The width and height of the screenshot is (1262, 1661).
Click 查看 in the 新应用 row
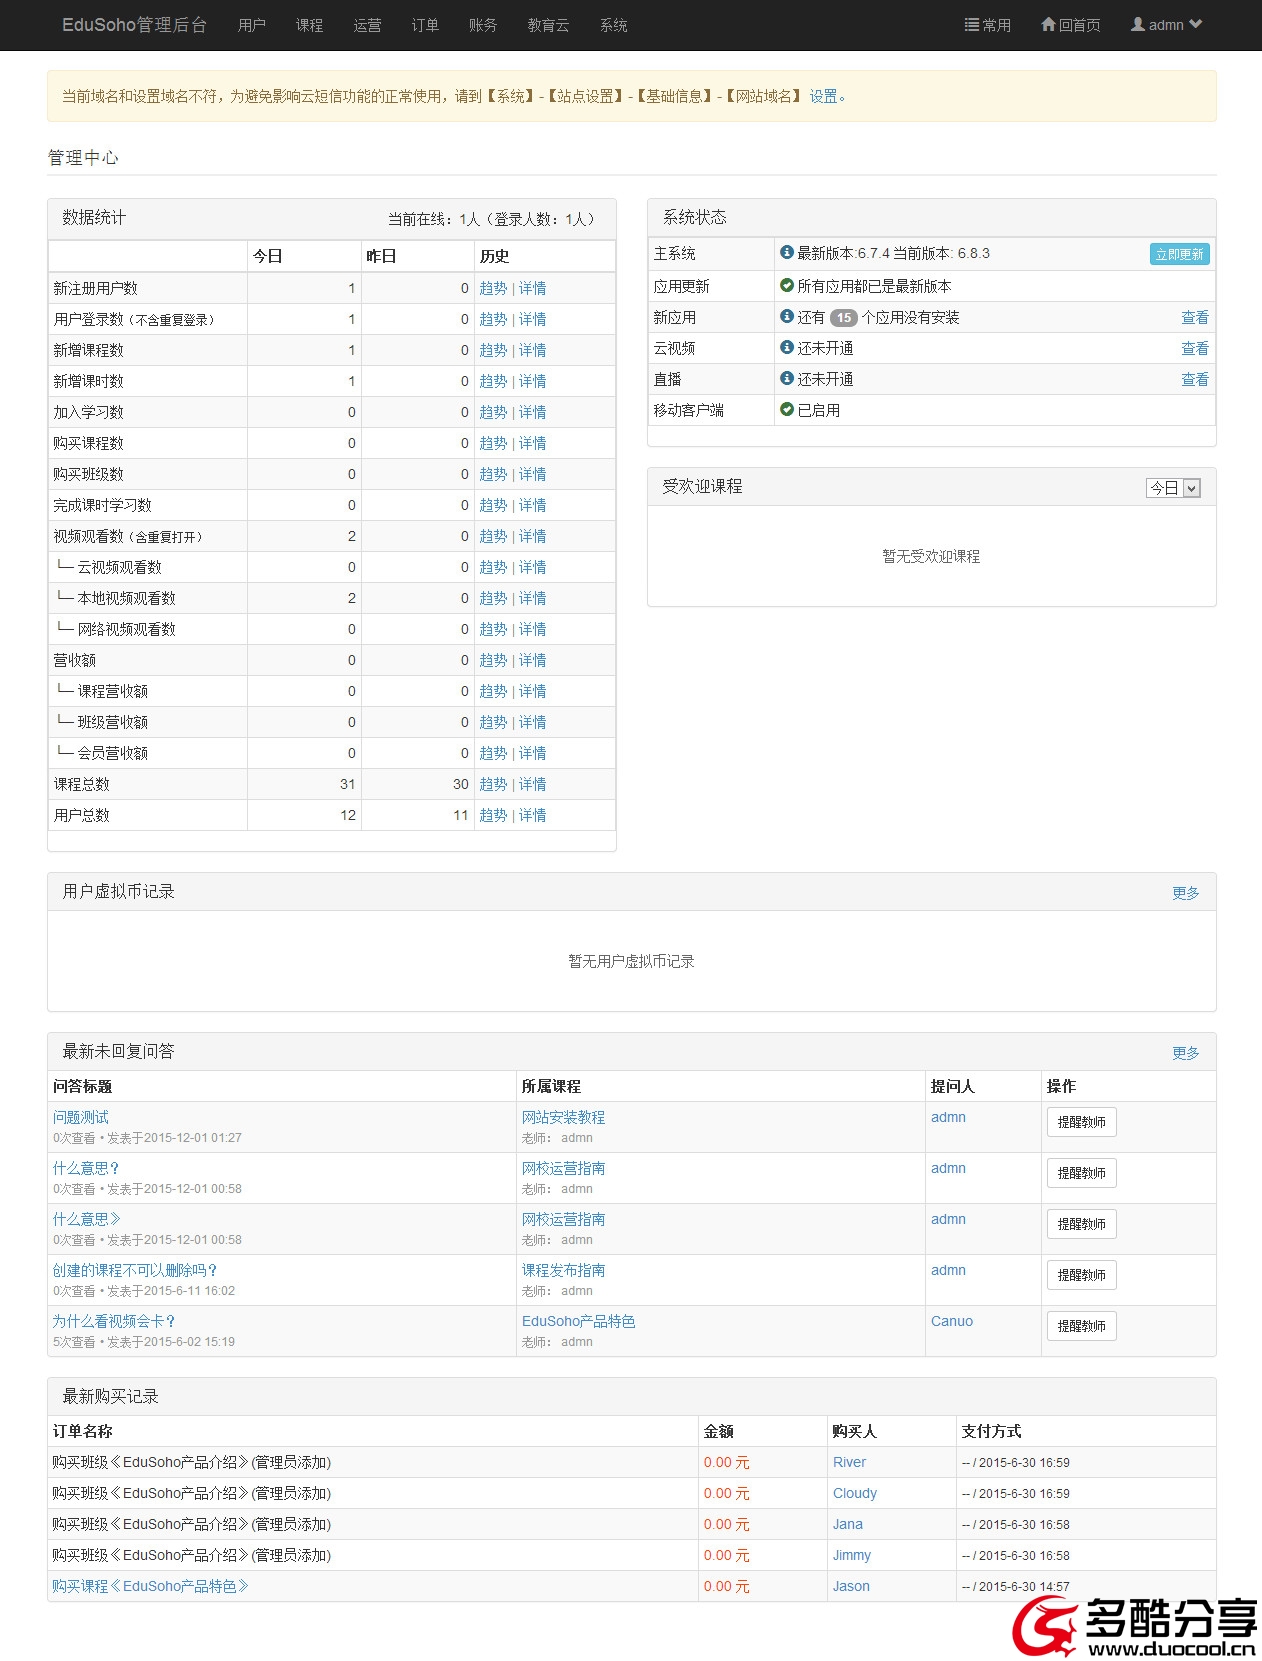[1195, 317]
